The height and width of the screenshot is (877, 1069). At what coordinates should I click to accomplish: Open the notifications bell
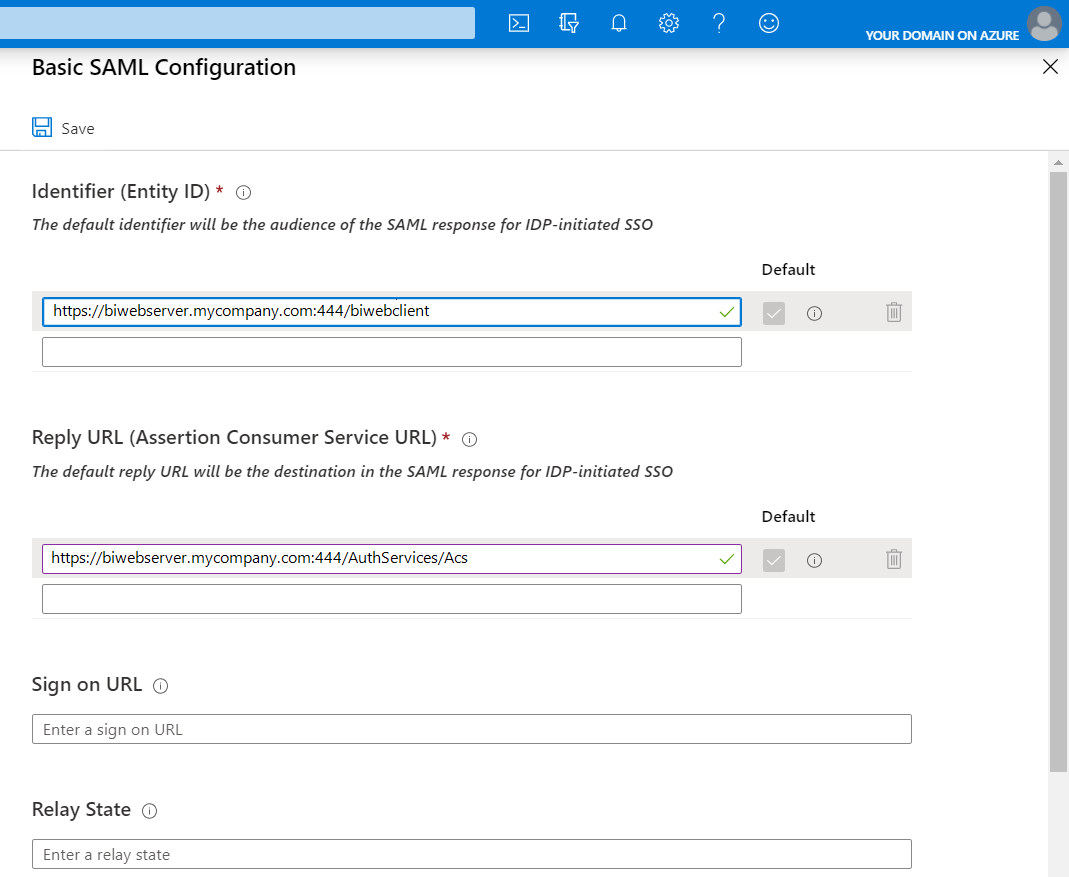(x=619, y=23)
